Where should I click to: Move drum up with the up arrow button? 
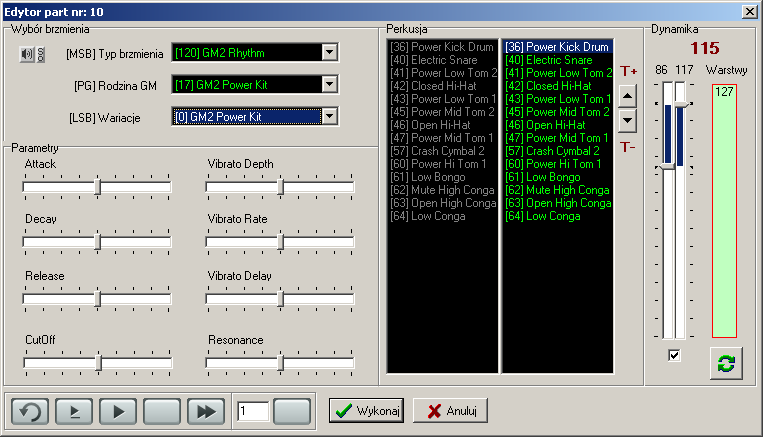pyautogui.click(x=627, y=96)
